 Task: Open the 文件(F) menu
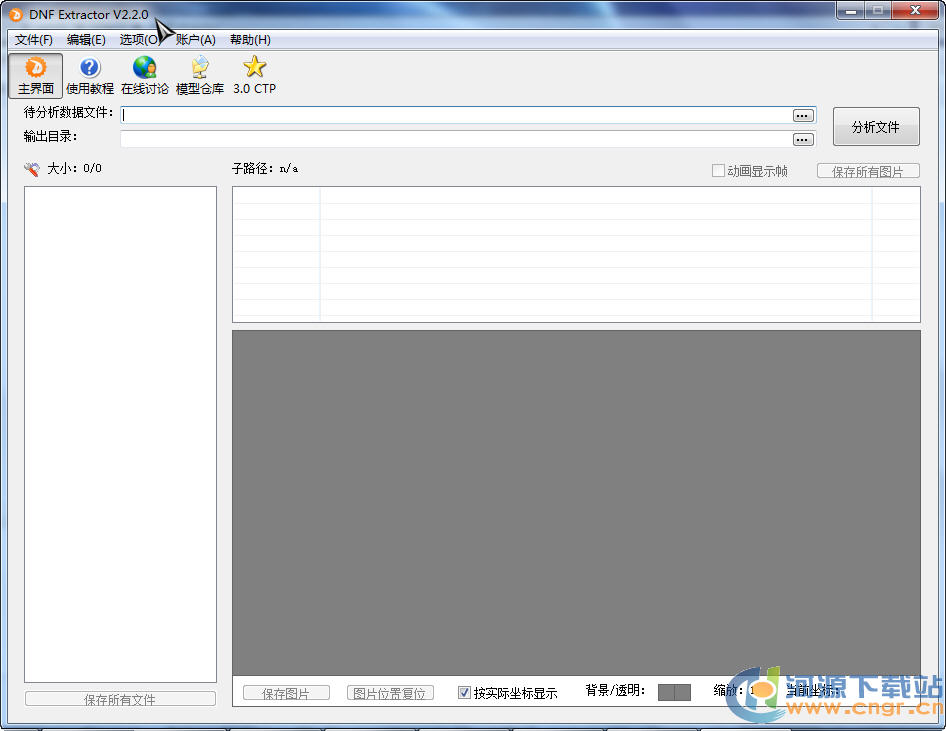click(33, 40)
